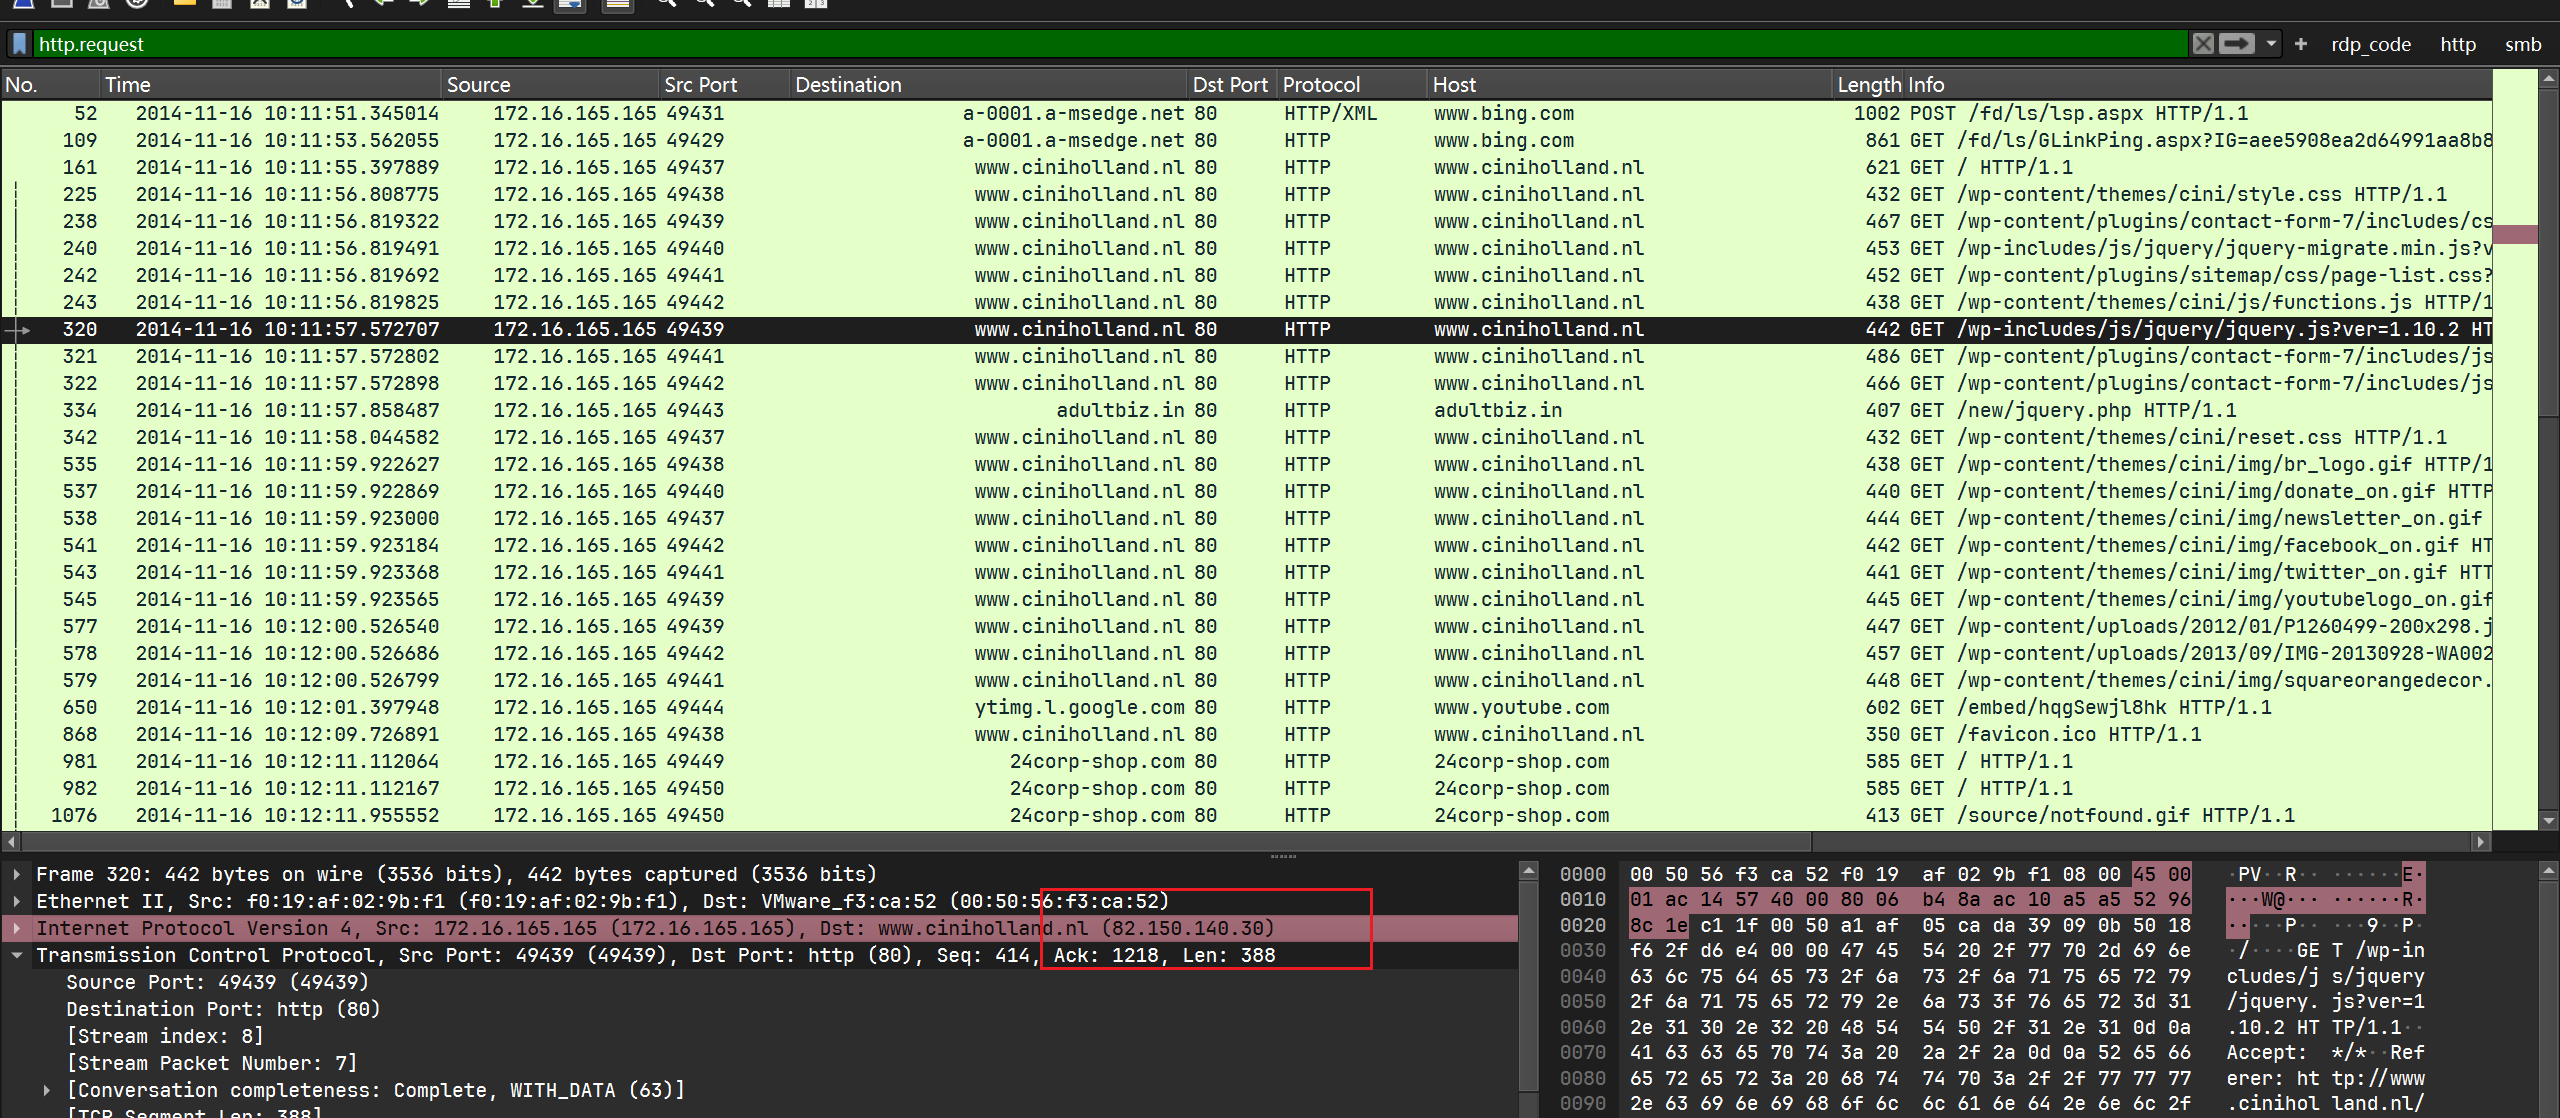Expand the Frame 320 tree entry

click(16, 874)
